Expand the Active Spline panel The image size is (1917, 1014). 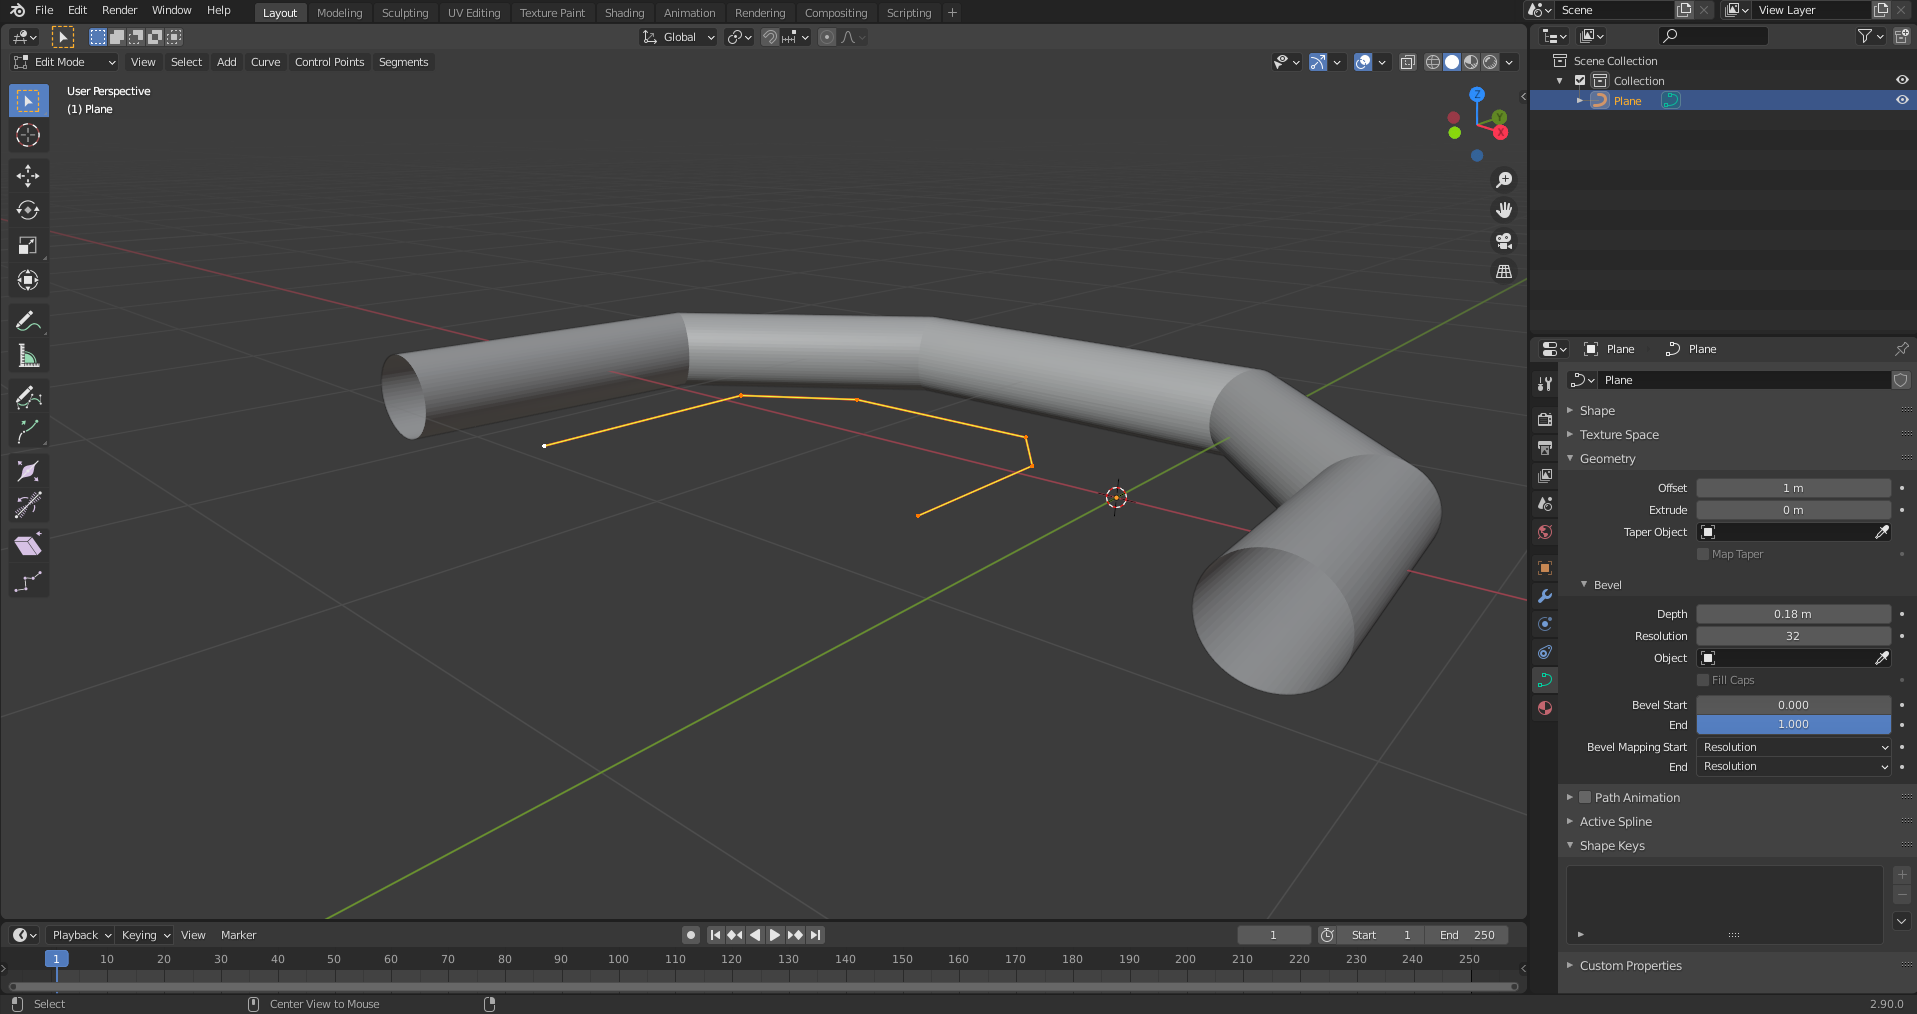(x=1615, y=821)
